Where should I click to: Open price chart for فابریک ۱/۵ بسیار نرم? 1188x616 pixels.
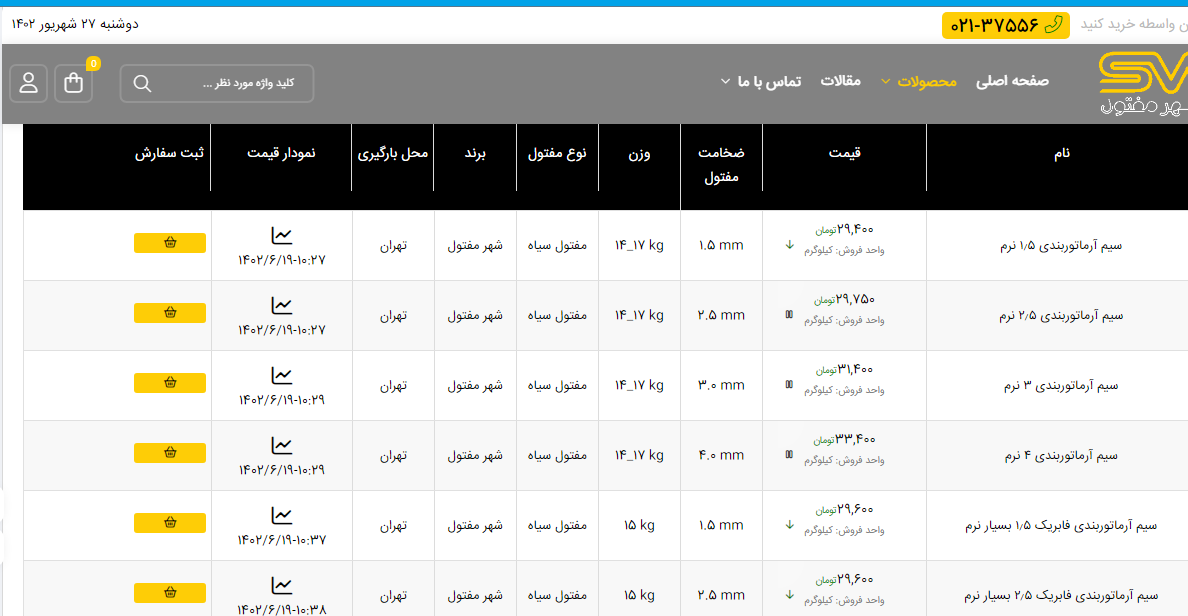282,516
